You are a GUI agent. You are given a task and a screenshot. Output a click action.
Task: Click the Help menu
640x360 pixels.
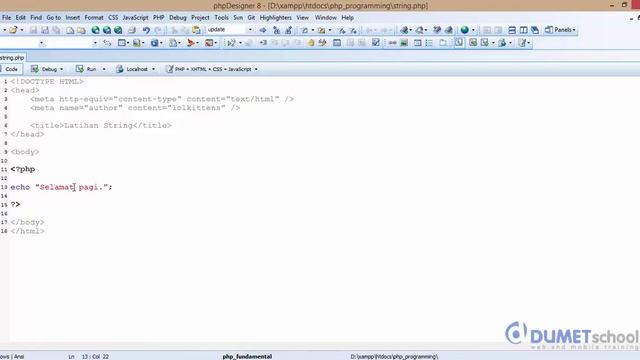347,18
